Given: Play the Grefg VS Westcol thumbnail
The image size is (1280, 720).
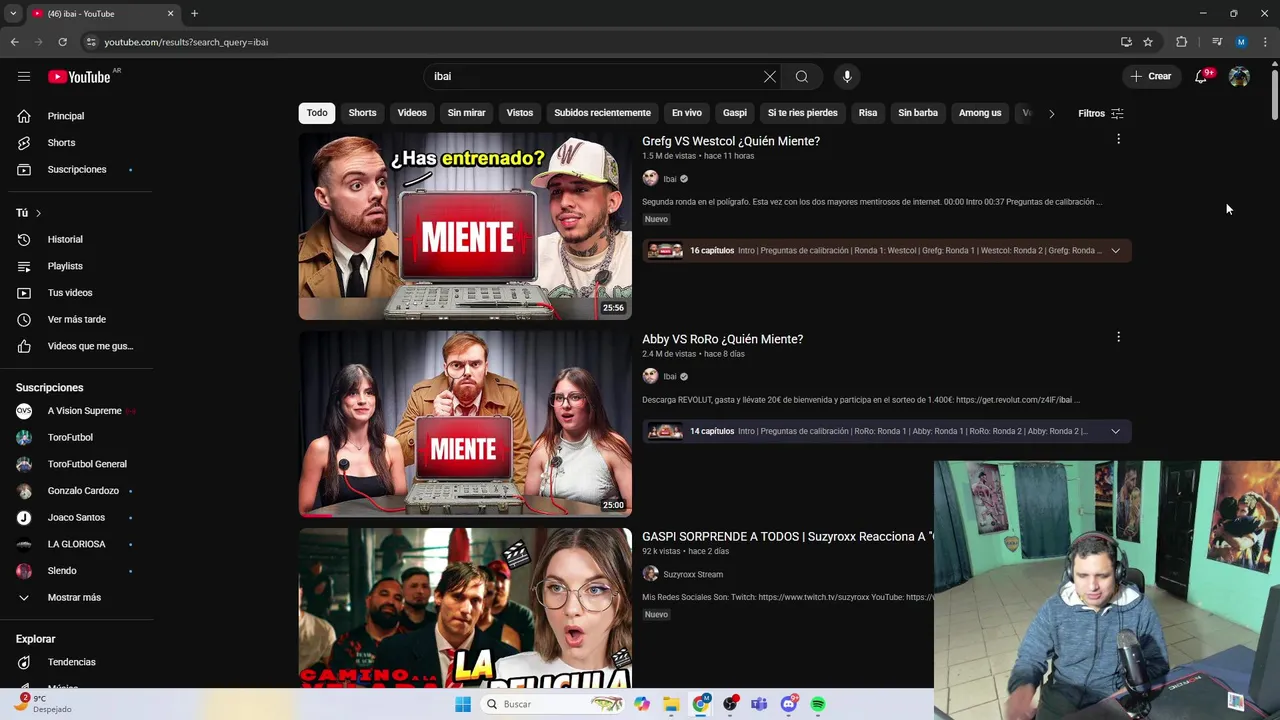Looking at the screenshot, I should pyautogui.click(x=465, y=226).
